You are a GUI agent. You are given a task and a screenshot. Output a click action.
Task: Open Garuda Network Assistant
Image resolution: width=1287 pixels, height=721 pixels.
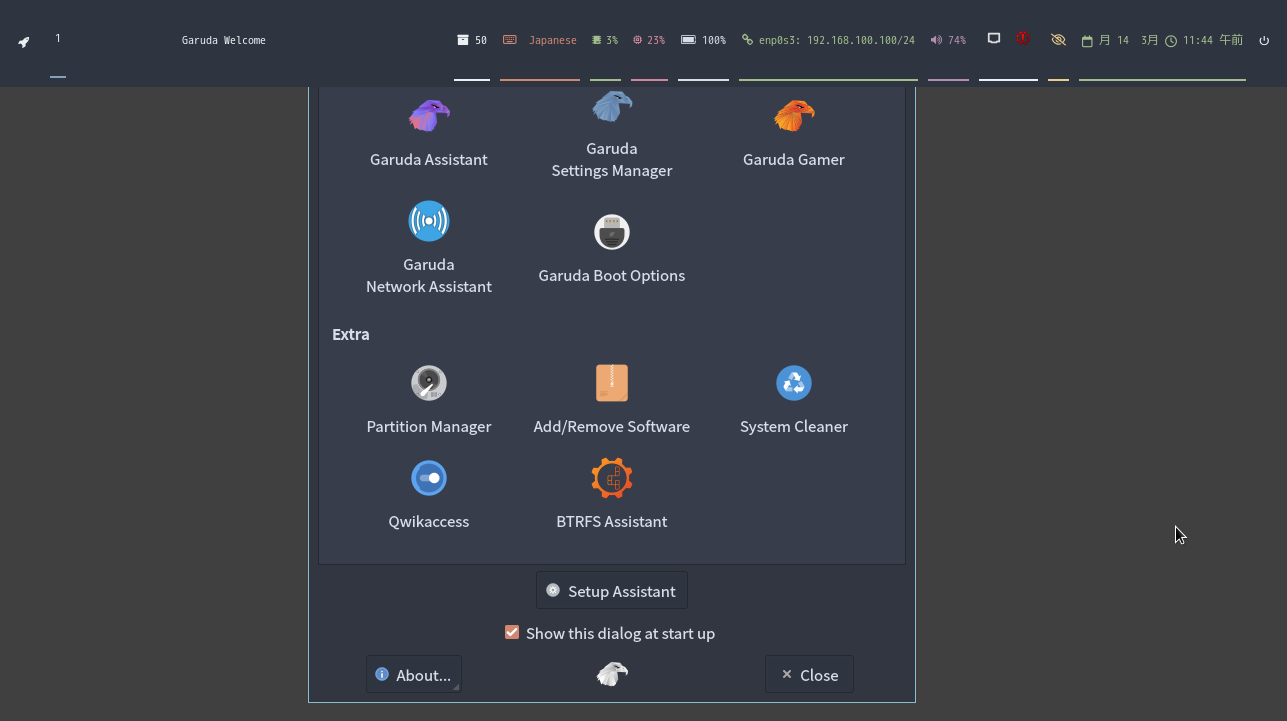[x=428, y=247]
